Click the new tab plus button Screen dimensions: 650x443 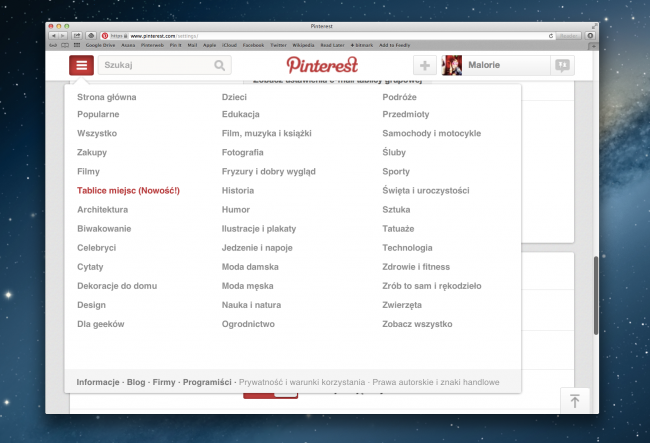pos(594,46)
